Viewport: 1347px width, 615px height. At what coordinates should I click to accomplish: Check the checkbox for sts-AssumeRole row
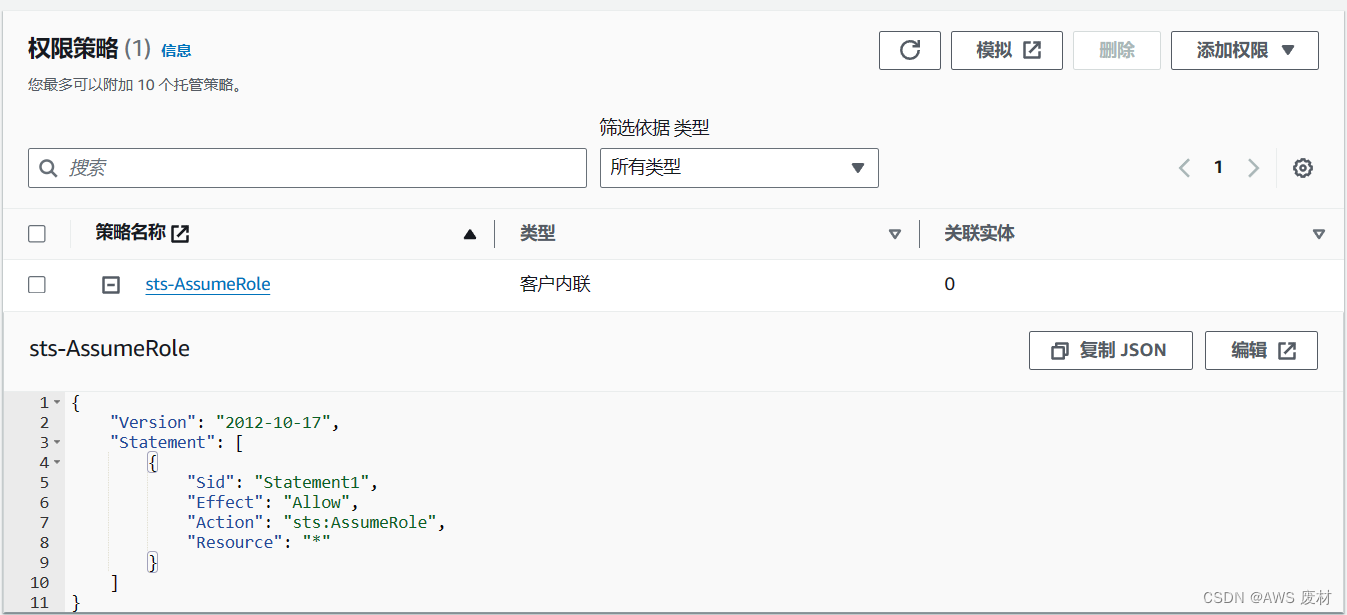(x=37, y=284)
